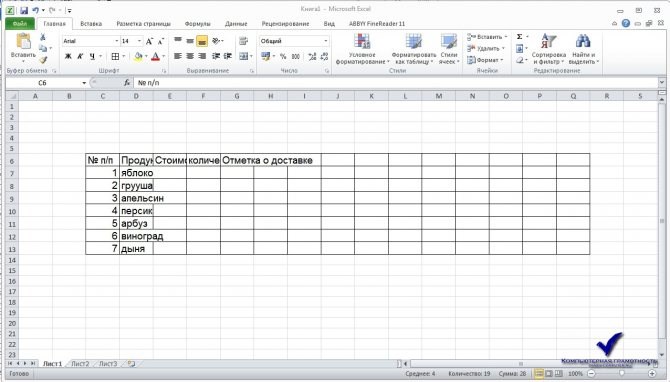Viewport: 670px width, 382px height.
Task: Increase indent in alignment group
Action: click(228, 56)
